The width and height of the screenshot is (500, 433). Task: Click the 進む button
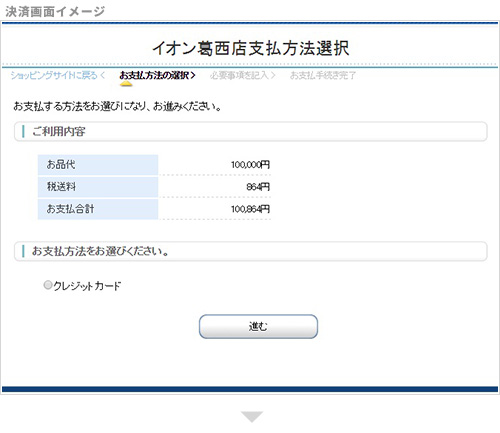[258, 326]
